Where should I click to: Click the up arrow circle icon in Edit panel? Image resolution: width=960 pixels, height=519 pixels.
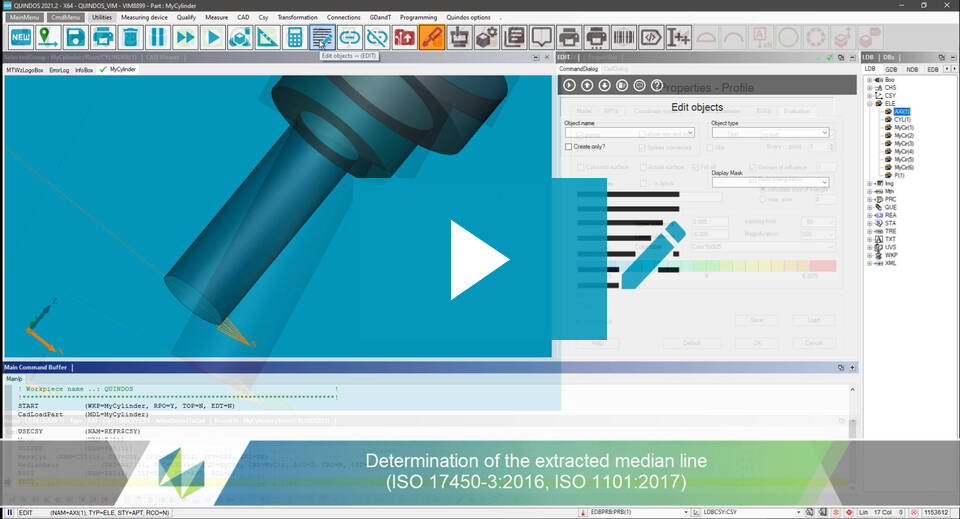coord(587,85)
